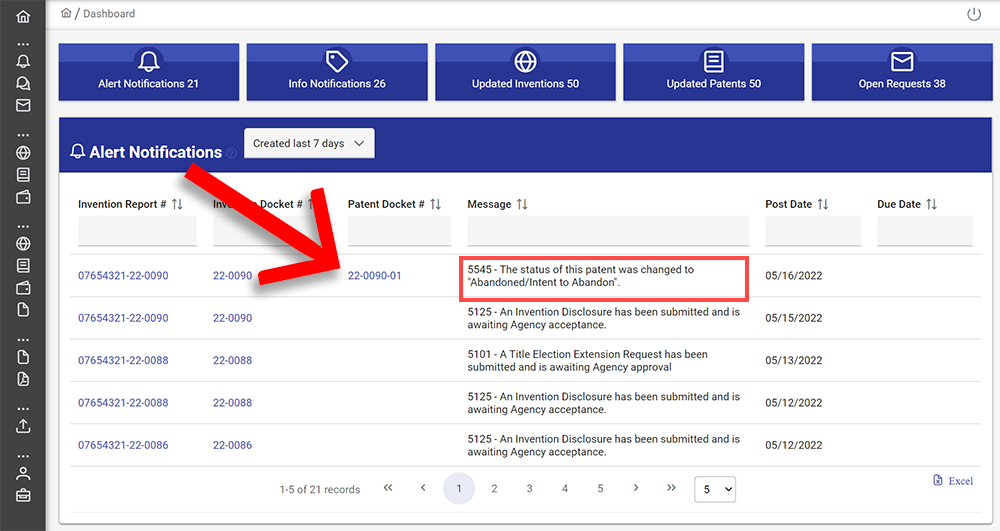Viewport: 1000px width, 531px height.
Task: Export the table using the Excel link
Action: (953, 481)
